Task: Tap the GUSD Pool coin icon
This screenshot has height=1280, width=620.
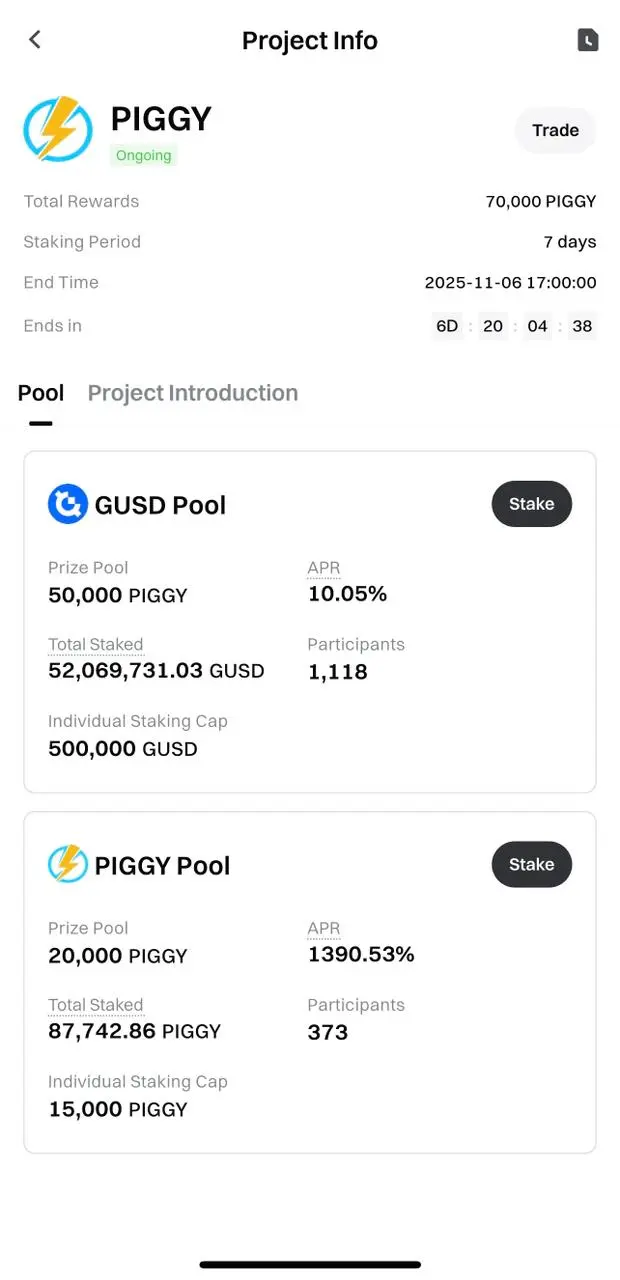Action: tap(68, 504)
